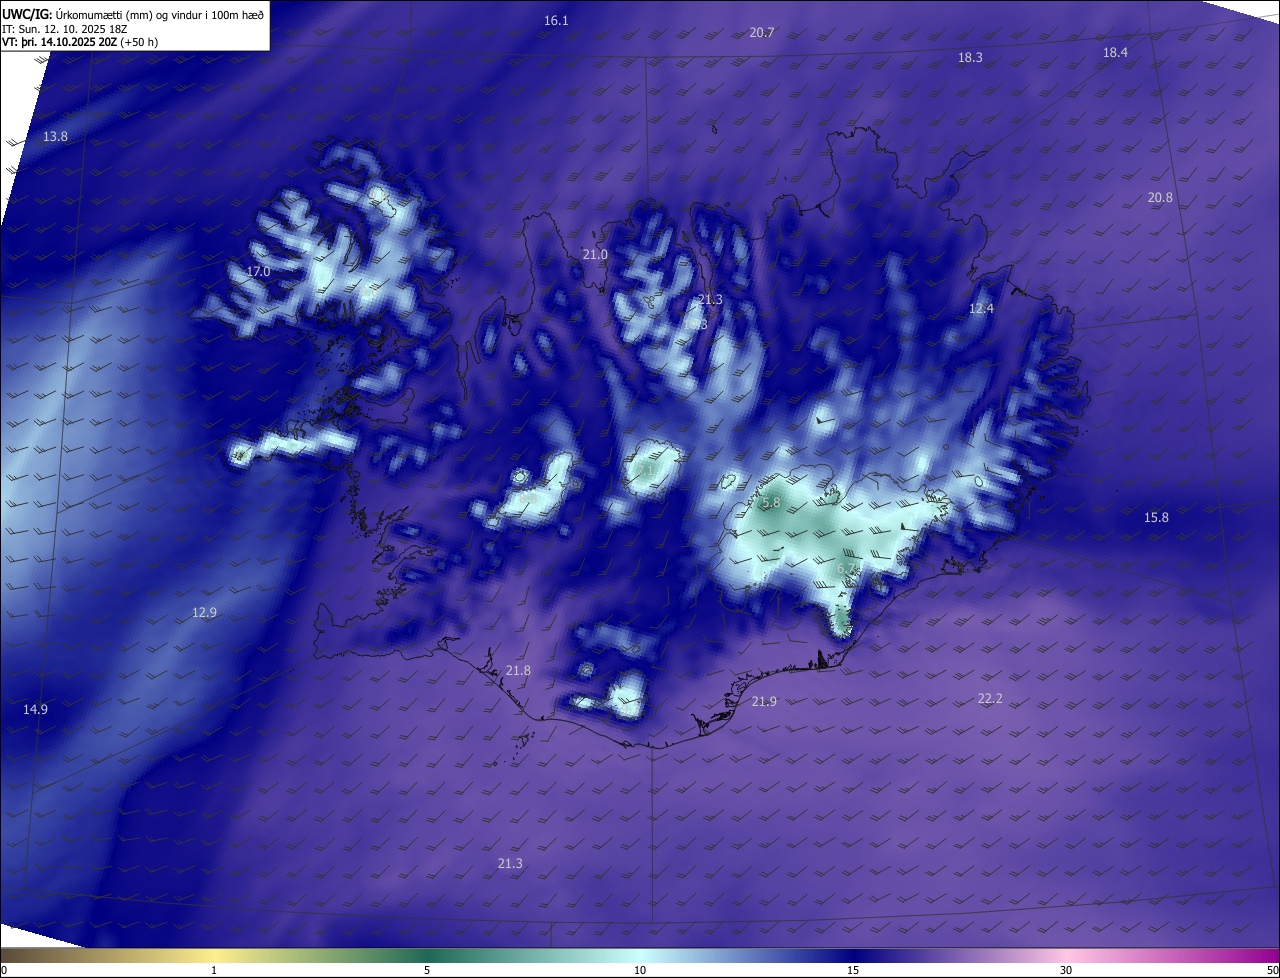
Task: Click the '14.9' value label
Action: point(35,710)
